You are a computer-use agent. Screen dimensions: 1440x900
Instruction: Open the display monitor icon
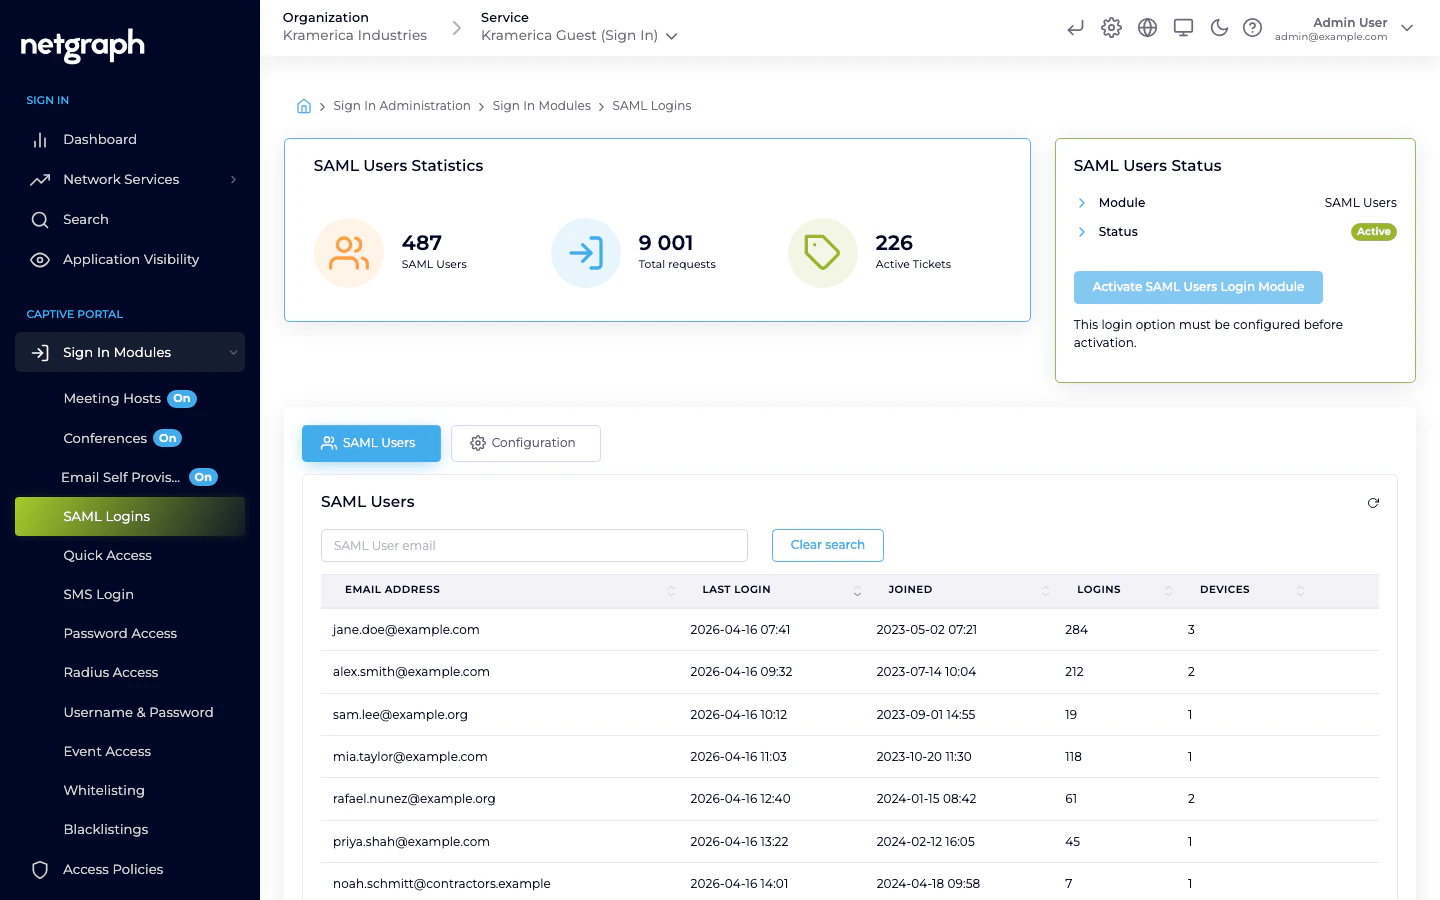[x=1183, y=28]
